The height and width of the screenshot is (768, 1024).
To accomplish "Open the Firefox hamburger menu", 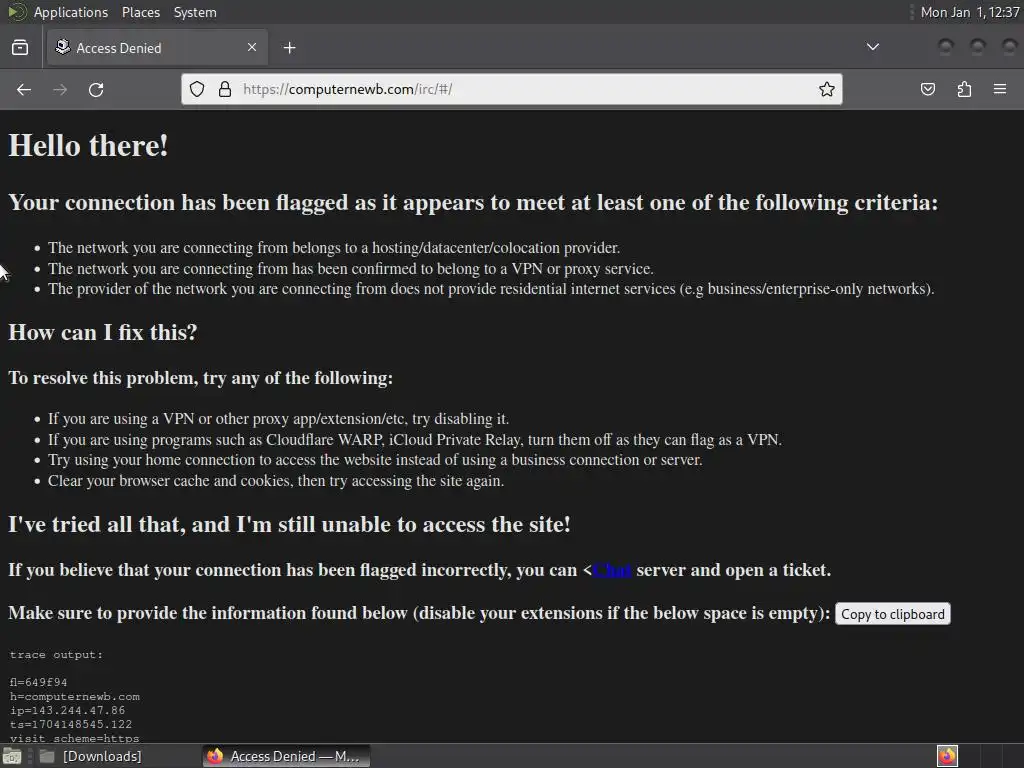I will click(x=1000, y=89).
